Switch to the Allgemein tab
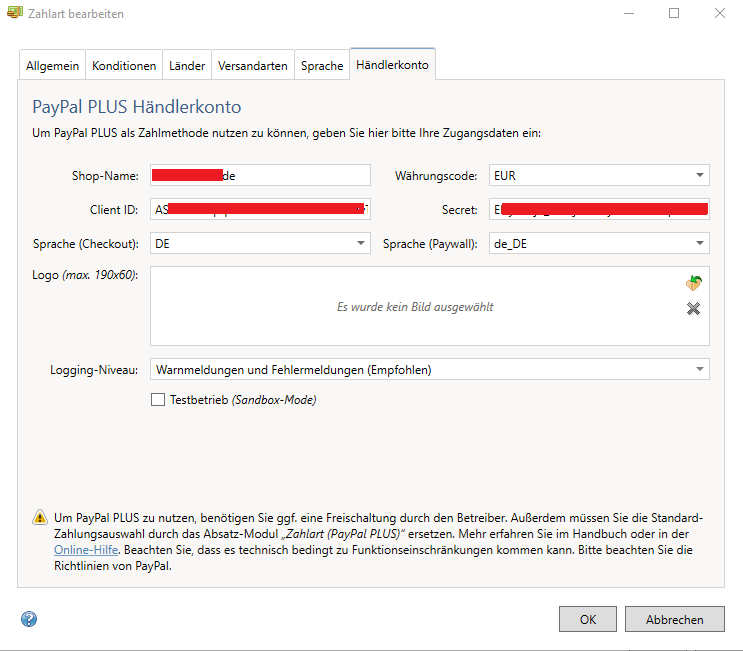 click(x=53, y=65)
